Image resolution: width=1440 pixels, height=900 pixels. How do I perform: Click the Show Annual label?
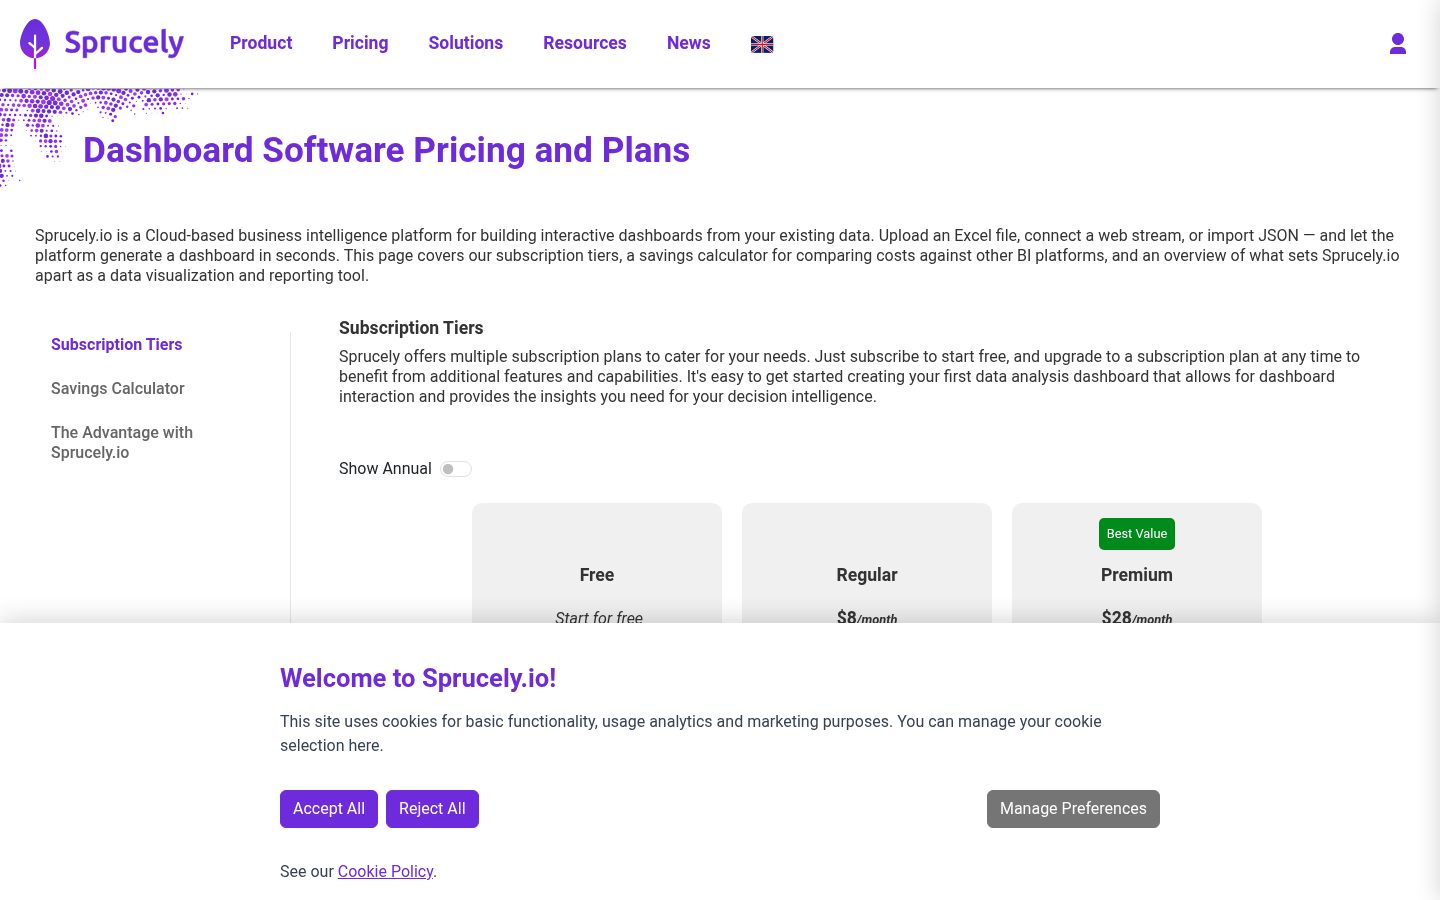pos(385,469)
